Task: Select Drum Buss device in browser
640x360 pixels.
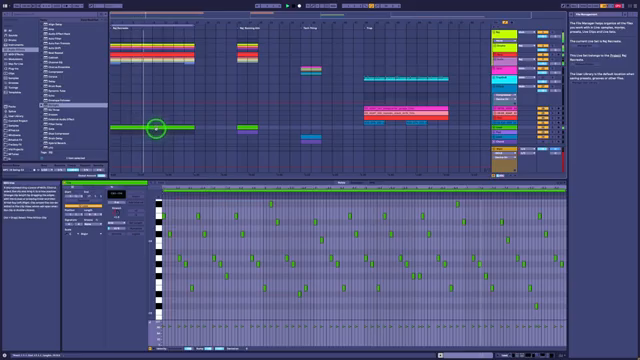Action: (x=55, y=86)
